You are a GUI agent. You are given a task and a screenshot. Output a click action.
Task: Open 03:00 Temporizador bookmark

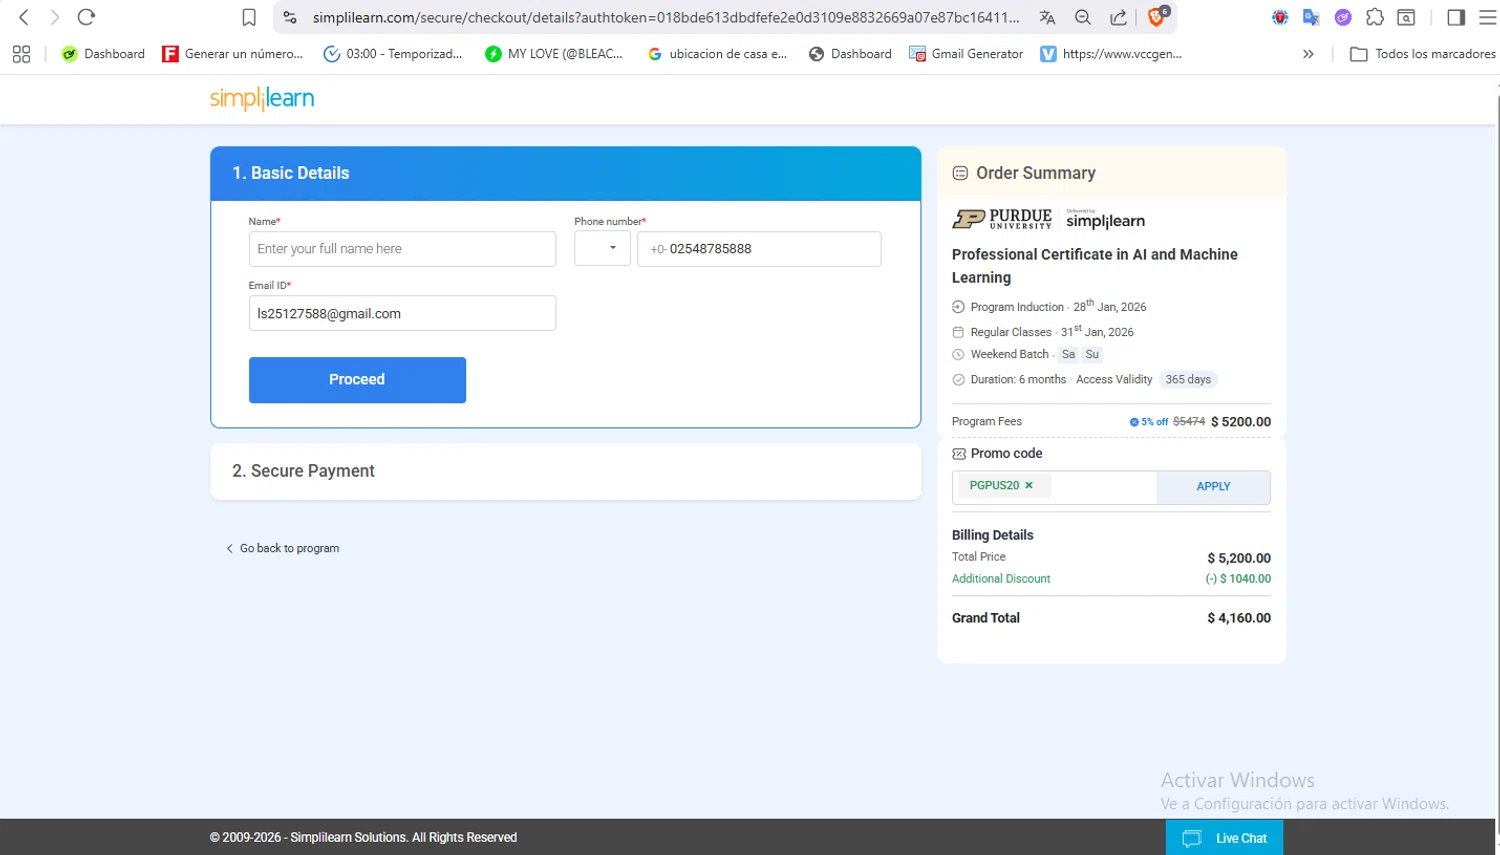pyautogui.click(x=393, y=54)
